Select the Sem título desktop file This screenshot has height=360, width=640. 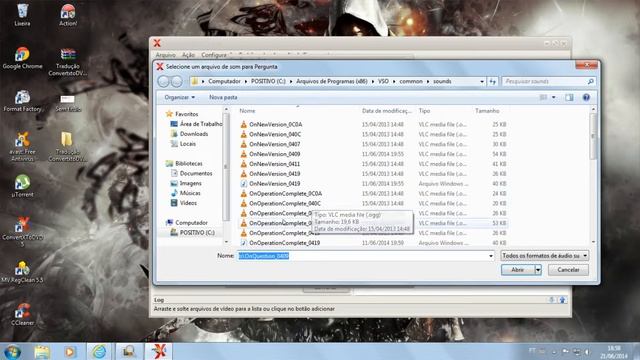pyautogui.click(x=68, y=103)
